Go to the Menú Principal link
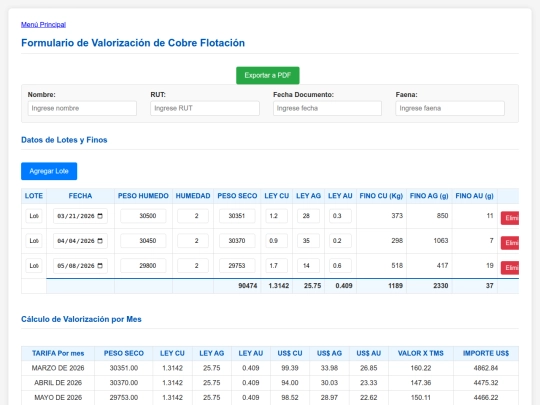This screenshot has height=405, width=540. click(x=43, y=24)
